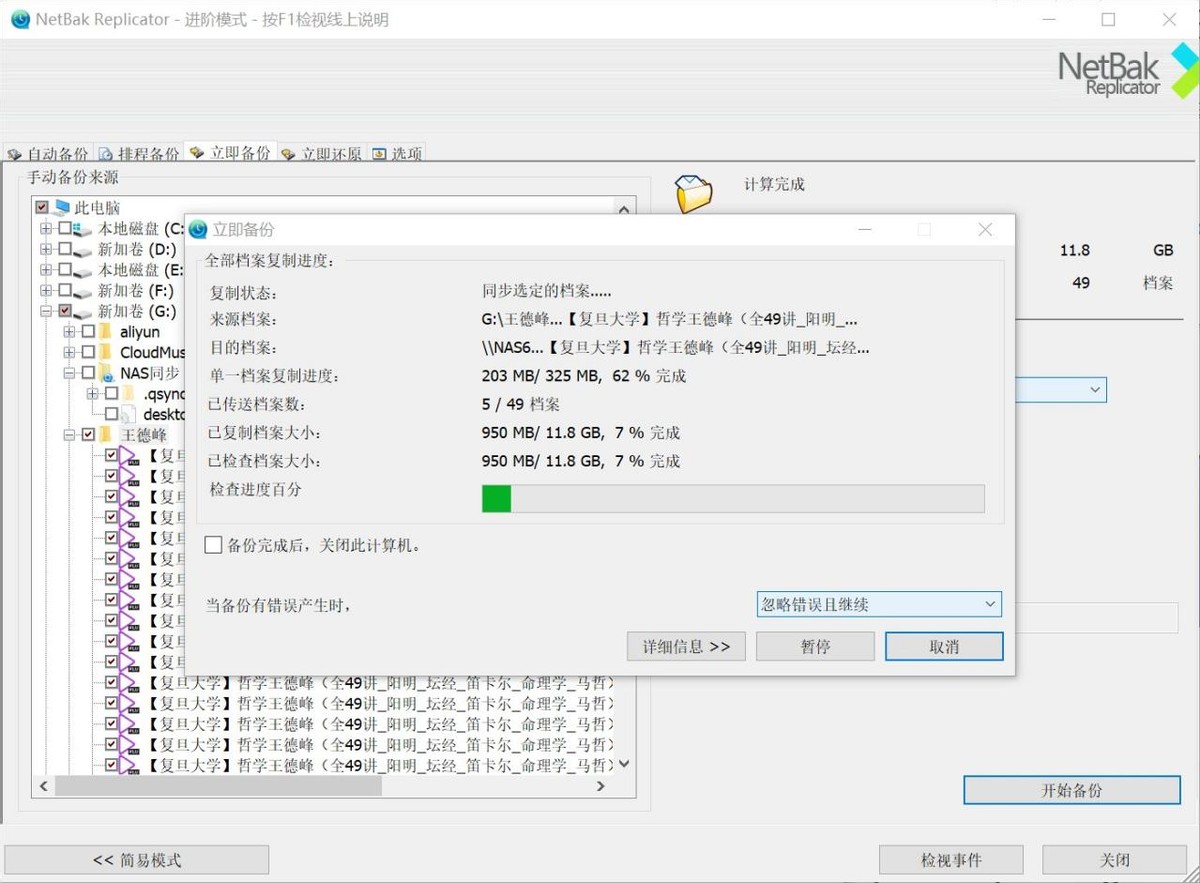Select the 立即备份 toolbar icon

tap(196, 153)
